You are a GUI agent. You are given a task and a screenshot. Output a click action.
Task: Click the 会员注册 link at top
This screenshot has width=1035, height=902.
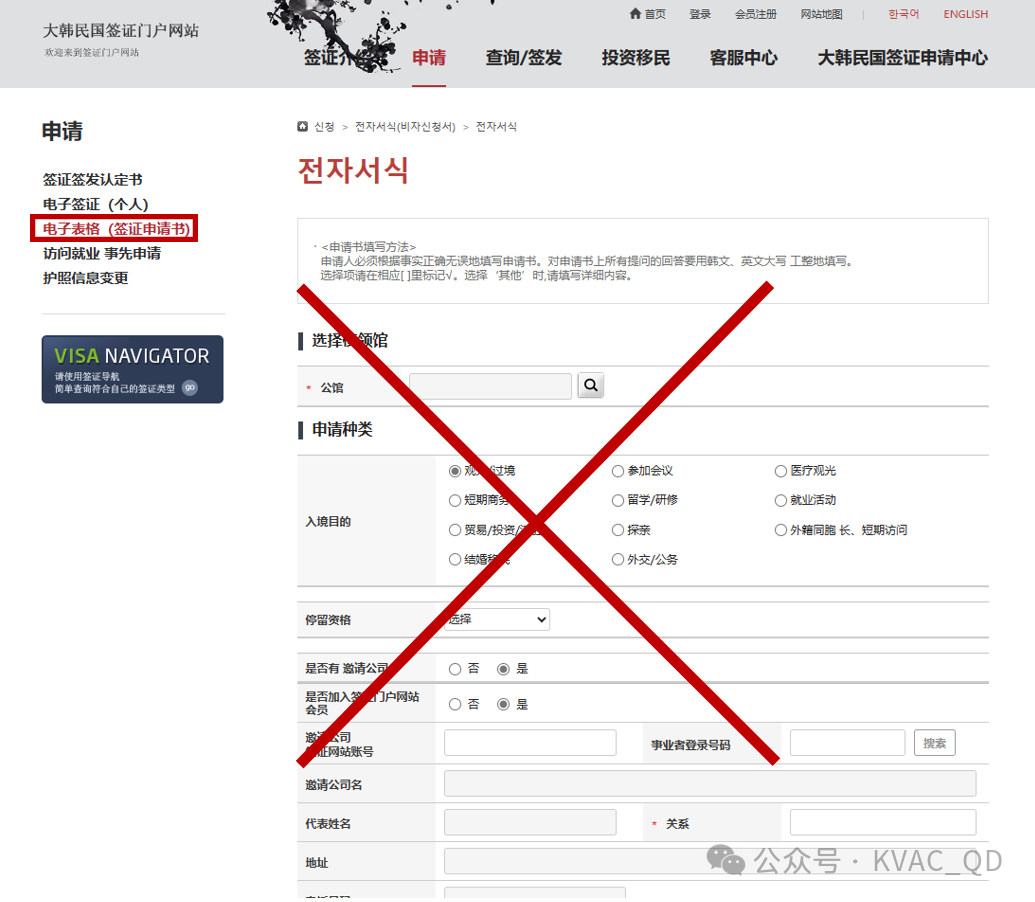click(x=755, y=14)
